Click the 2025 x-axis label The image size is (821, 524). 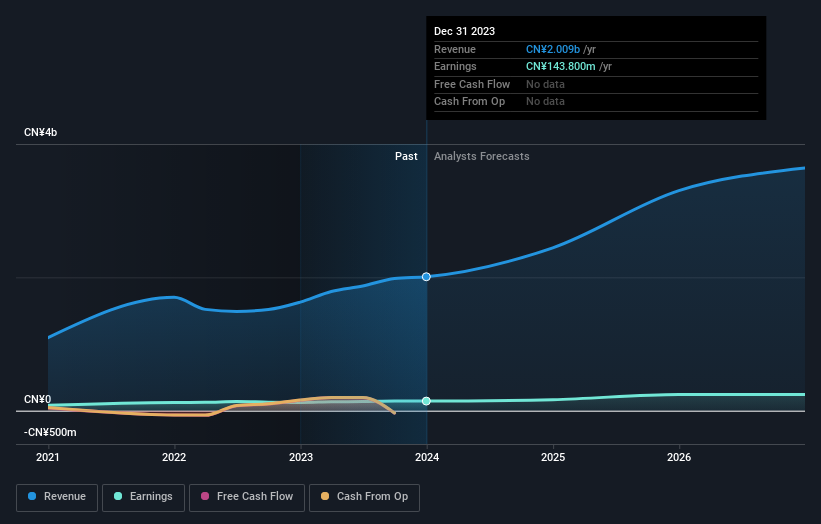tap(553, 458)
